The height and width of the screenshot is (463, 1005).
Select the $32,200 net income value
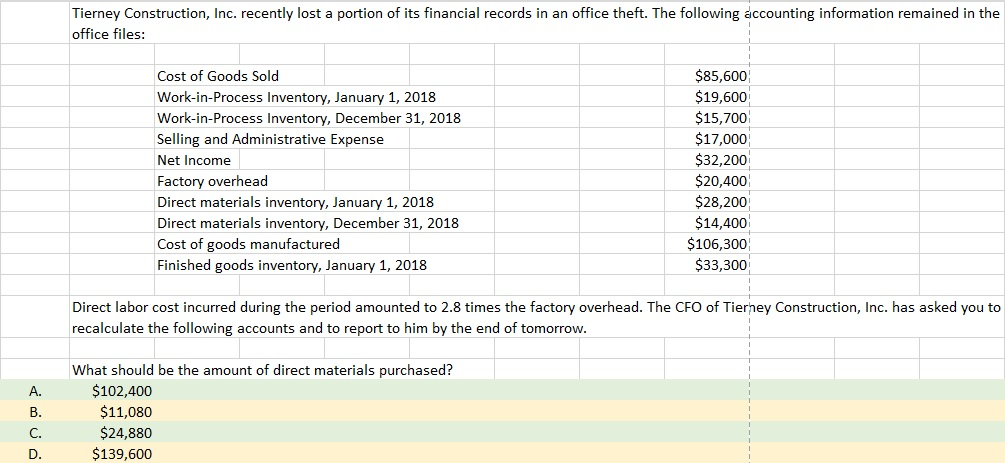click(x=720, y=160)
